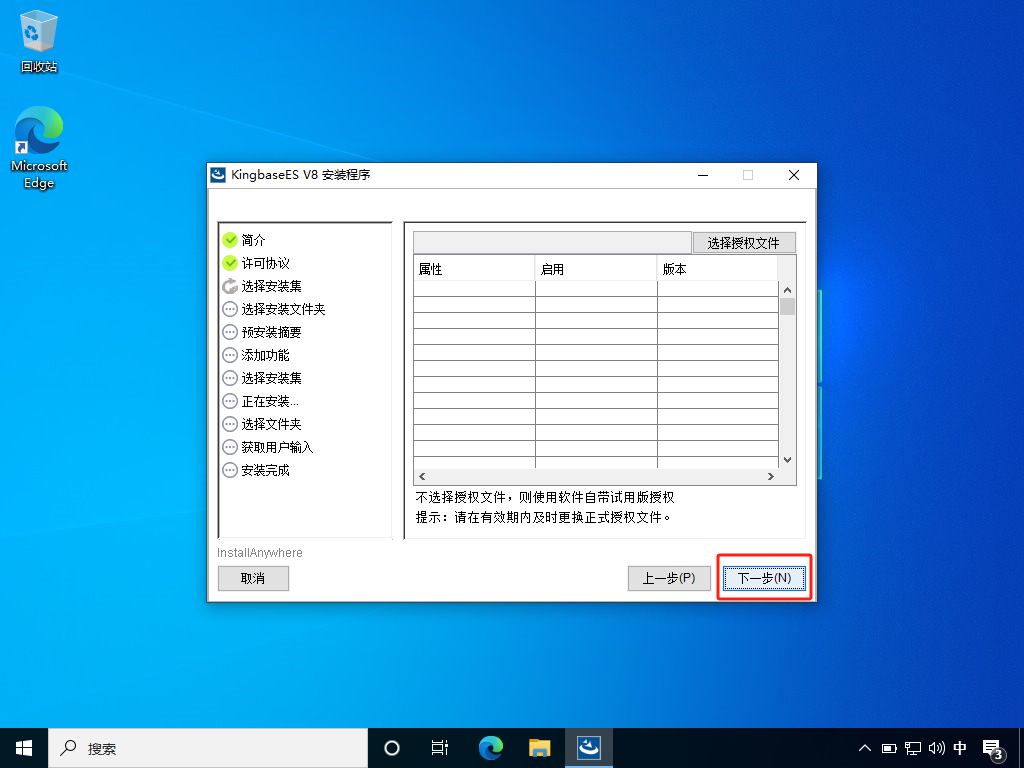Image resolution: width=1024 pixels, height=768 pixels.
Task: Launch Edge from the taskbar
Action: click(x=490, y=748)
